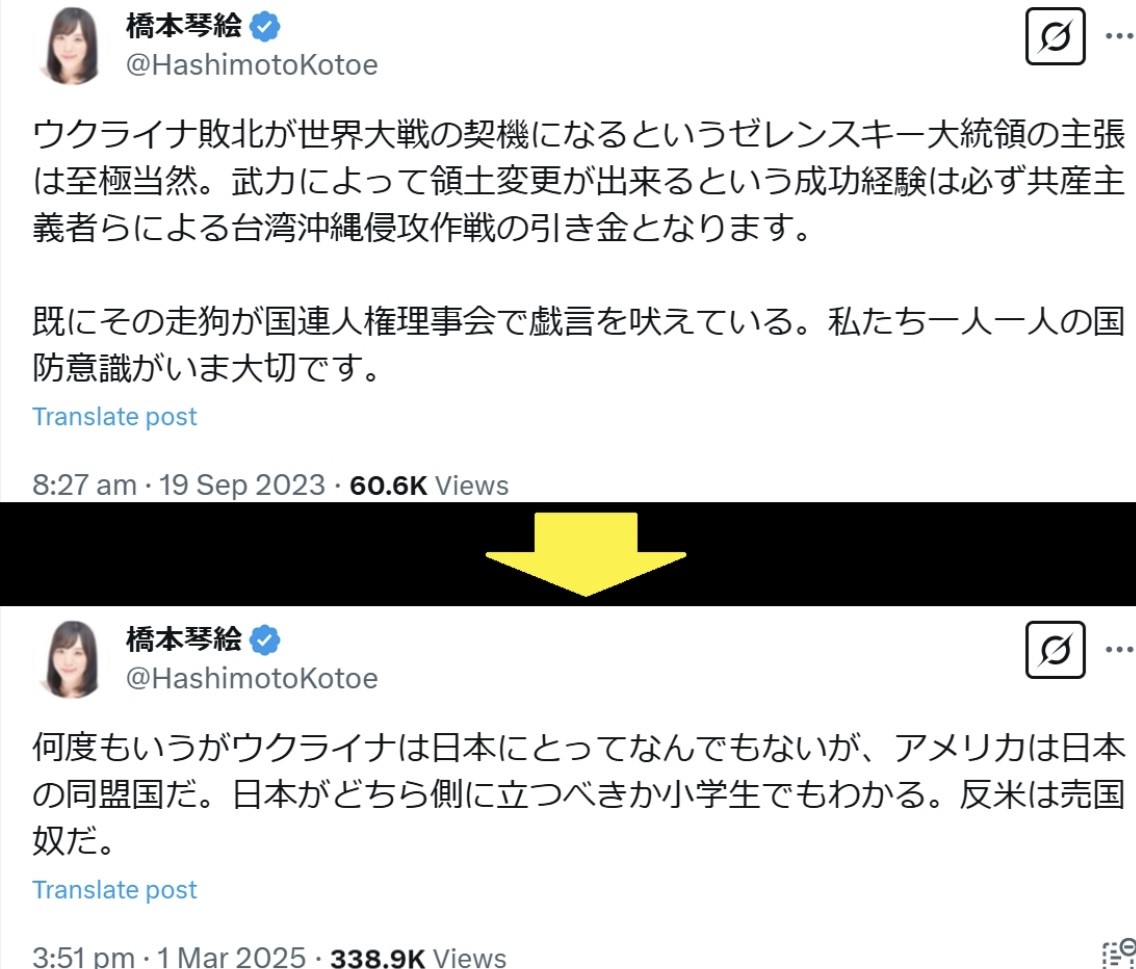Open the 3:51 pm 1 Mar 2025 timestamp
Image resolution: width=1136 pixels, height=969 pixels.
[x=170, y=957]
